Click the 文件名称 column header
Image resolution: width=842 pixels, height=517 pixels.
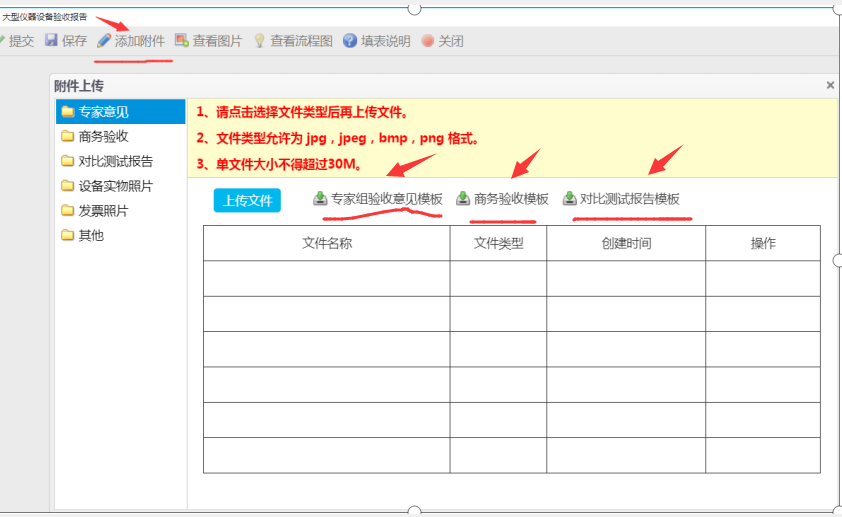pyautogui.click(x=326, y=243)
